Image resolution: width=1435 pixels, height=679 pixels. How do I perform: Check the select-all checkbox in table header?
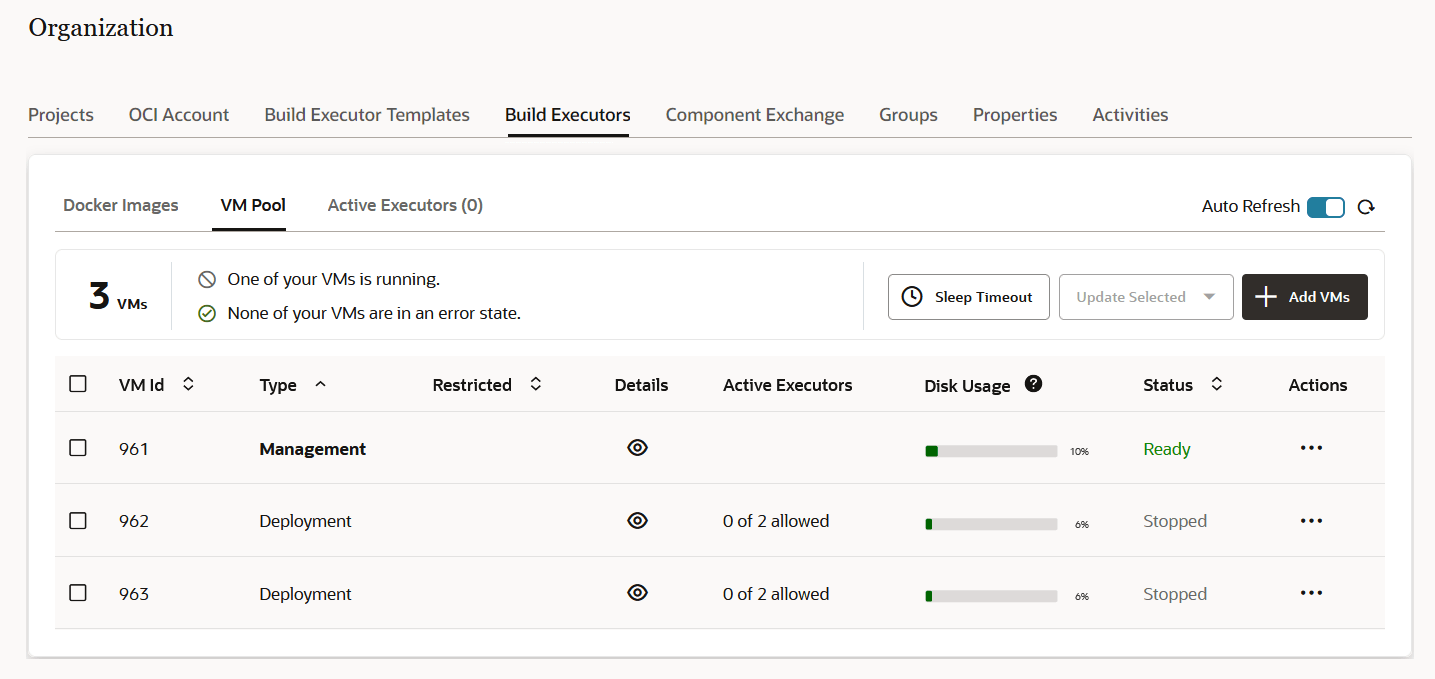pyautogui.click(x=78, y=383)
